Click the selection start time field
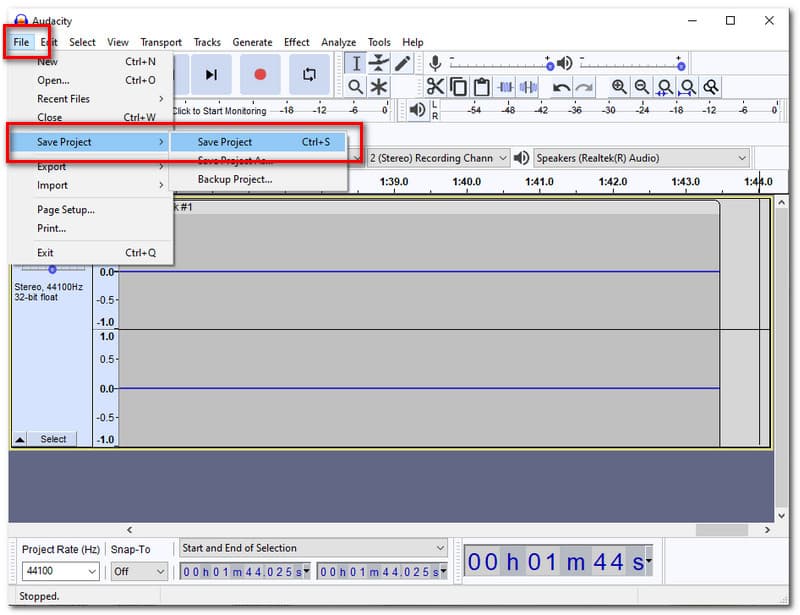The width and height of the screenshot is (800, 615). point(245,572)
